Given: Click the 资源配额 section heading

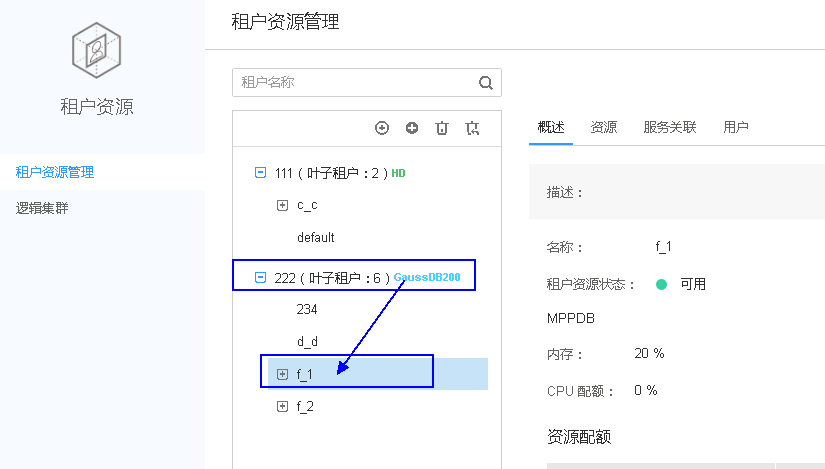Looking at the screenshot, I should 579,437.
